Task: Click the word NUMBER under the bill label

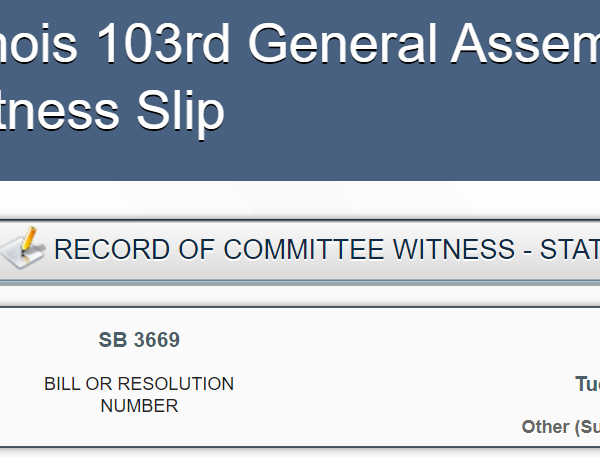Action: coord(139,406)
